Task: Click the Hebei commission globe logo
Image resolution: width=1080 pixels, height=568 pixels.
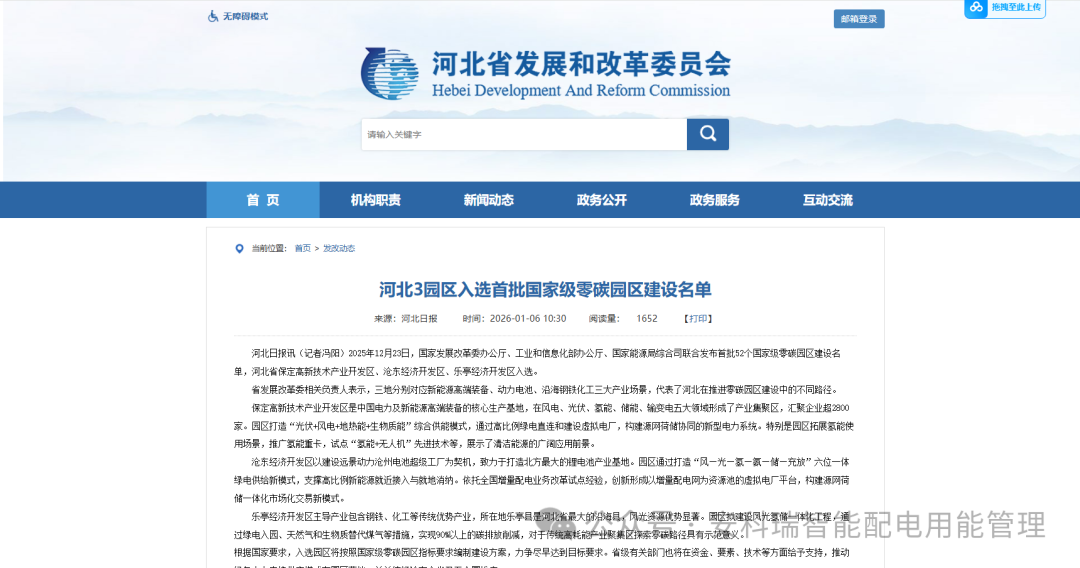Action: [390, 74]
